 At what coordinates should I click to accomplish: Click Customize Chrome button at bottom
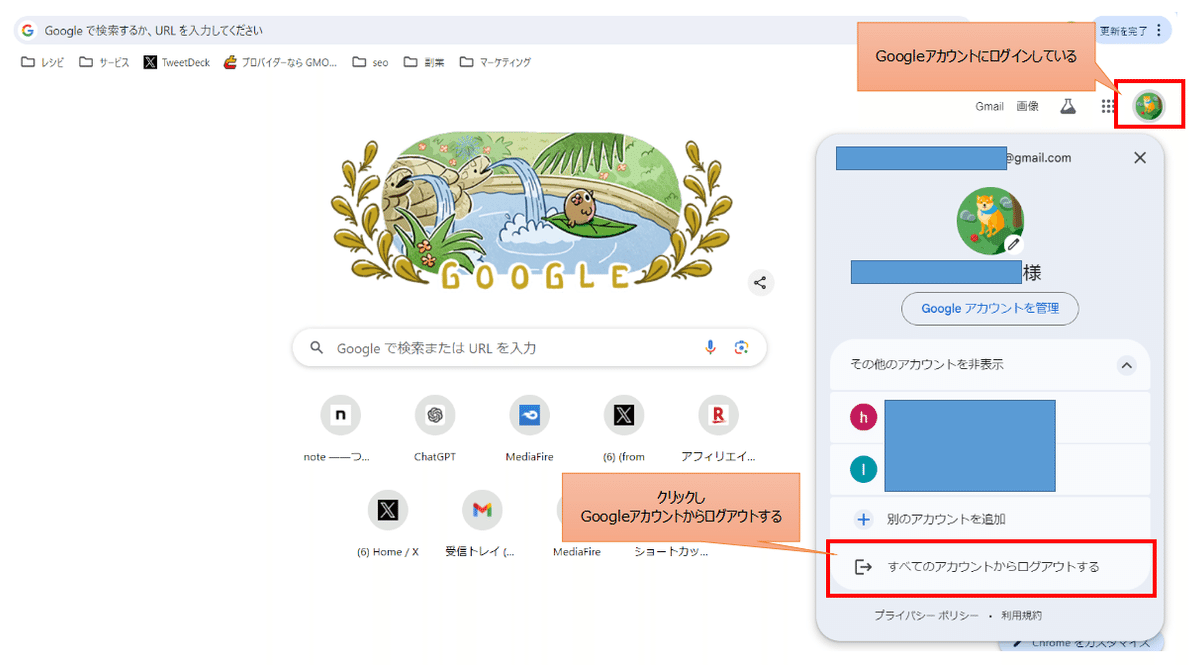(1080, 643)
